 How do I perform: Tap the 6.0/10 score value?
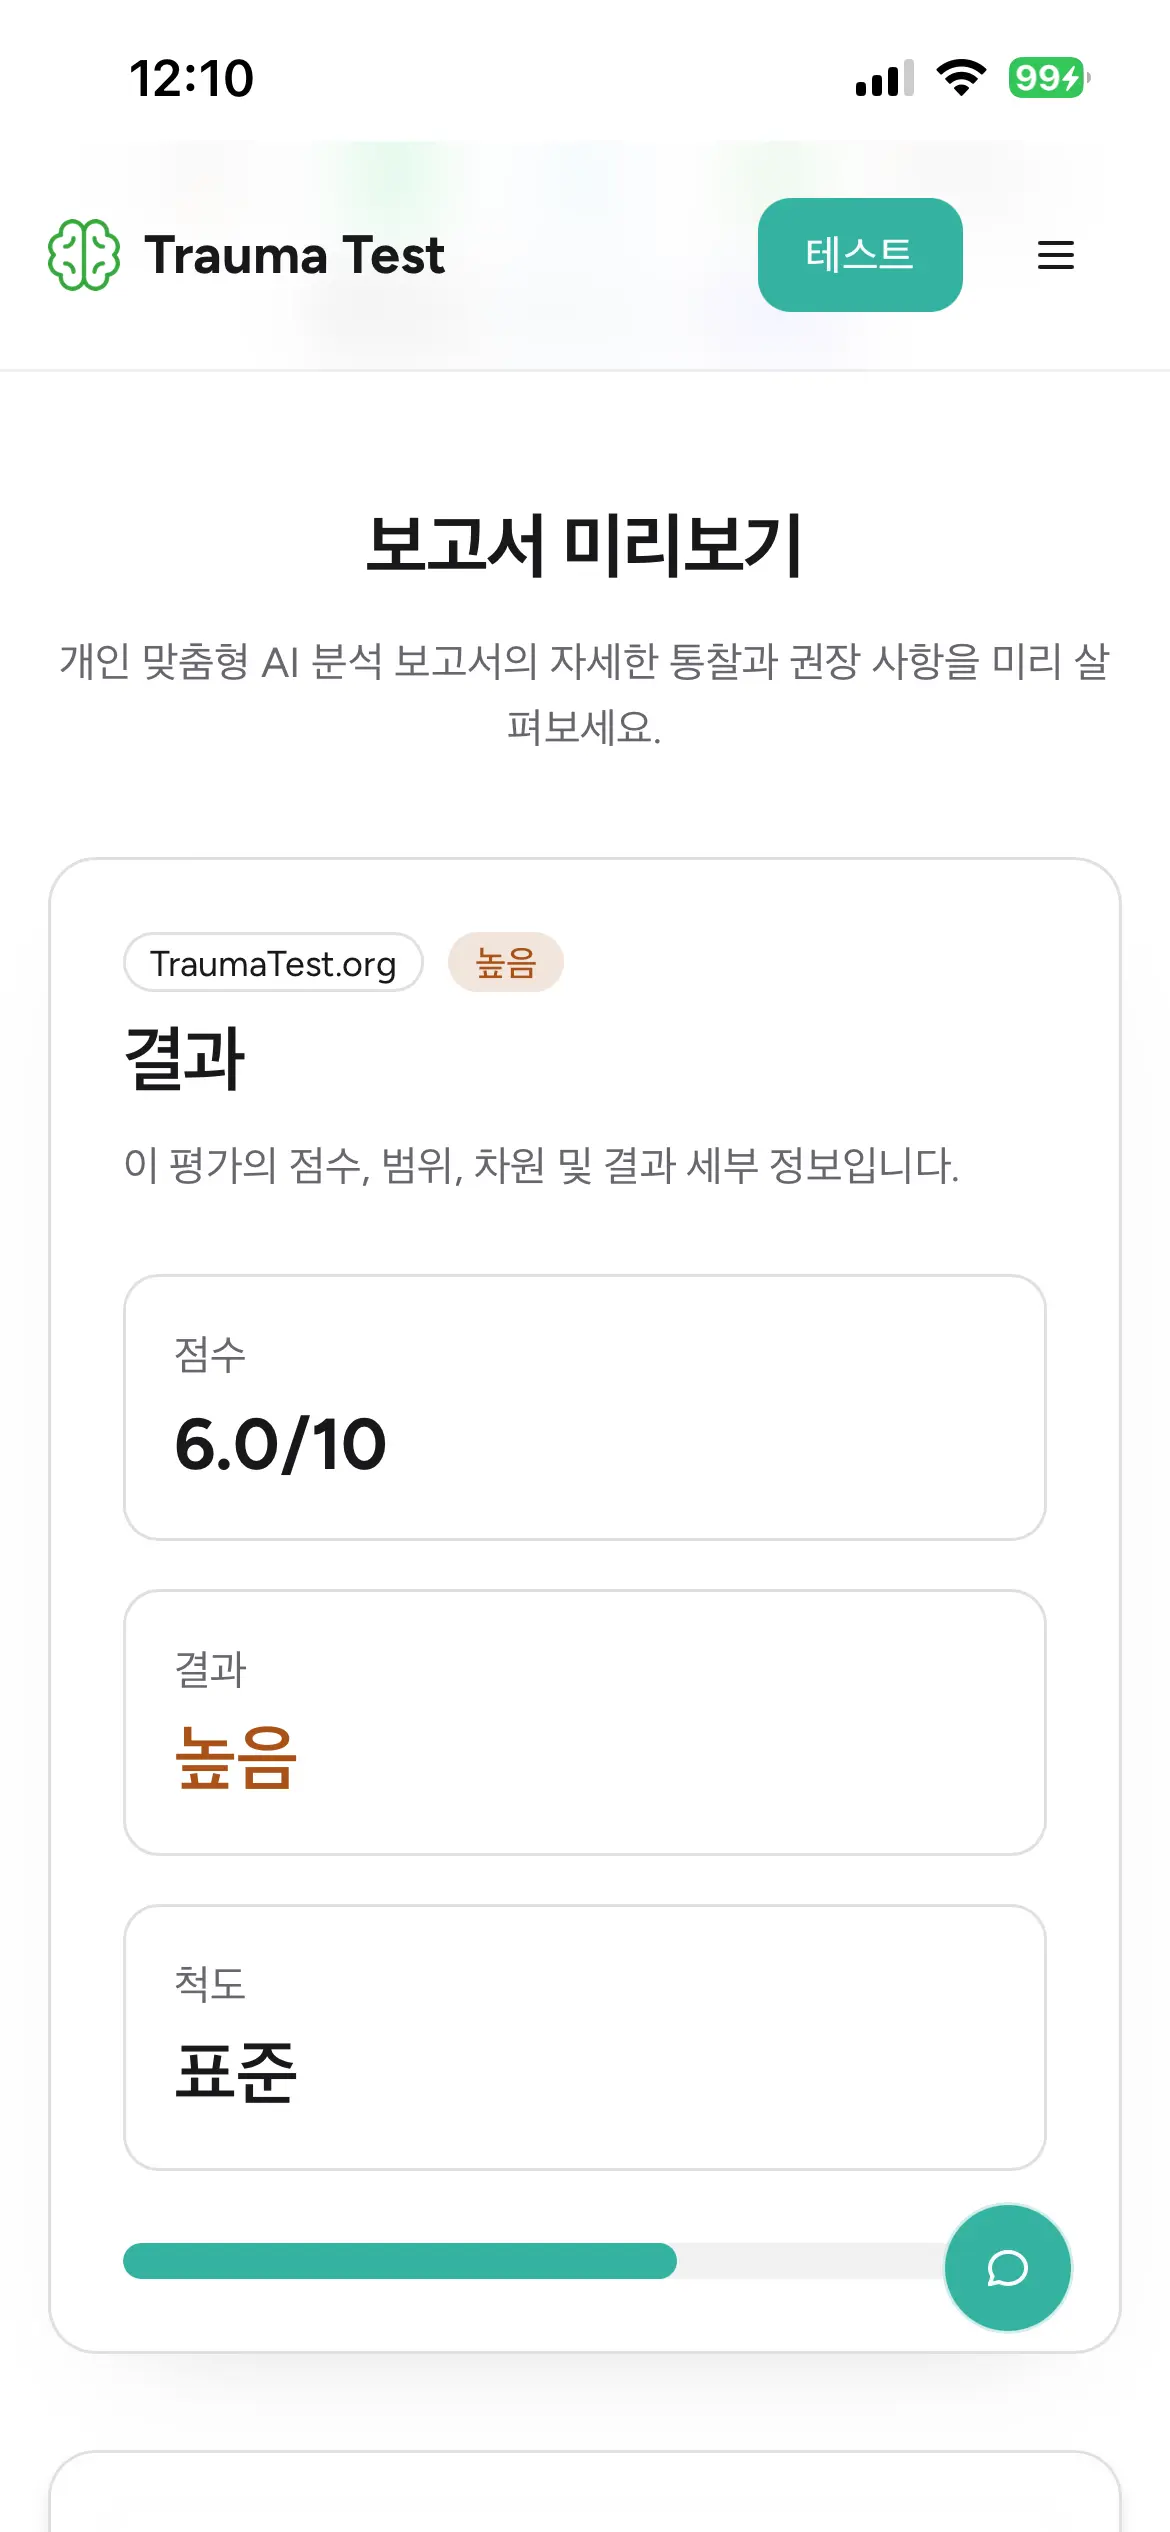point(280,1446)
